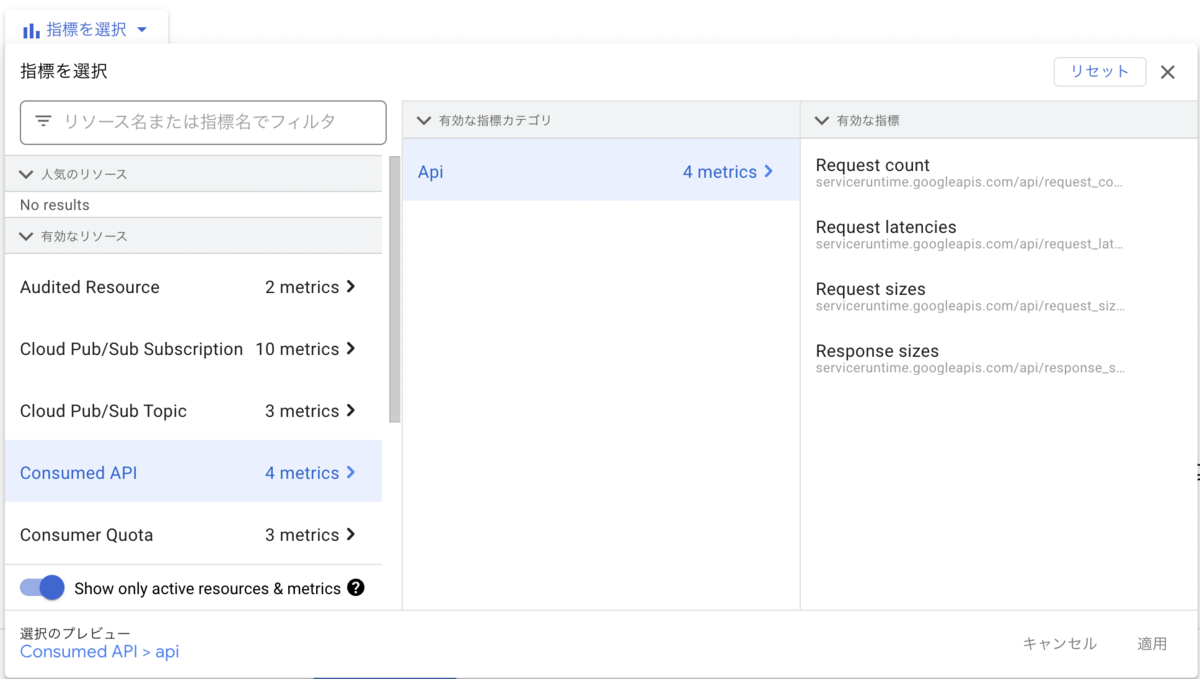This screenshot has width=1200, height=679.
Task: Click the chevron next to Consumed API
Action: coord(352,472)
